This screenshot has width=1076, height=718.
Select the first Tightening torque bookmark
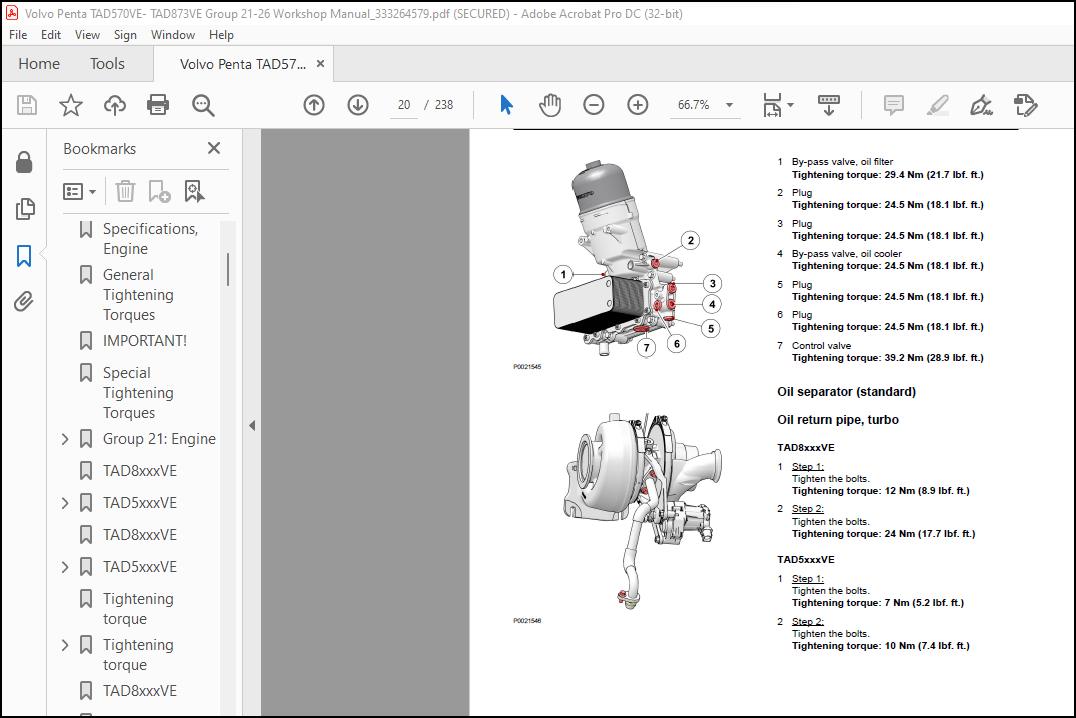tap(138, 609)
